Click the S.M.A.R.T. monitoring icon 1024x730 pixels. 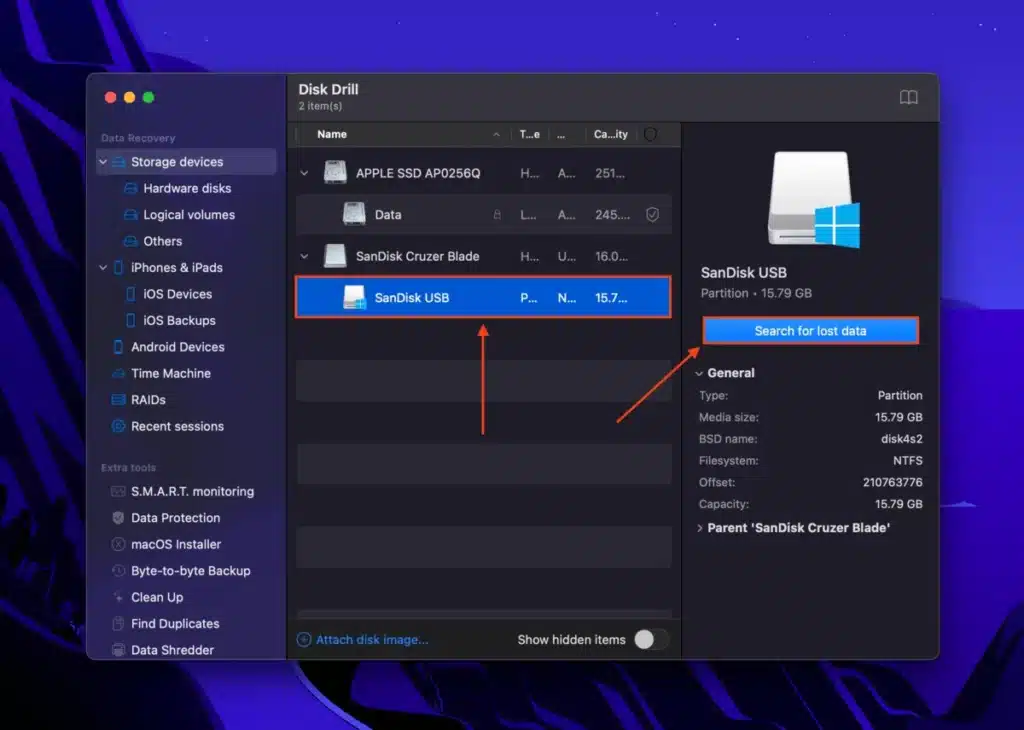coord(118,492)
